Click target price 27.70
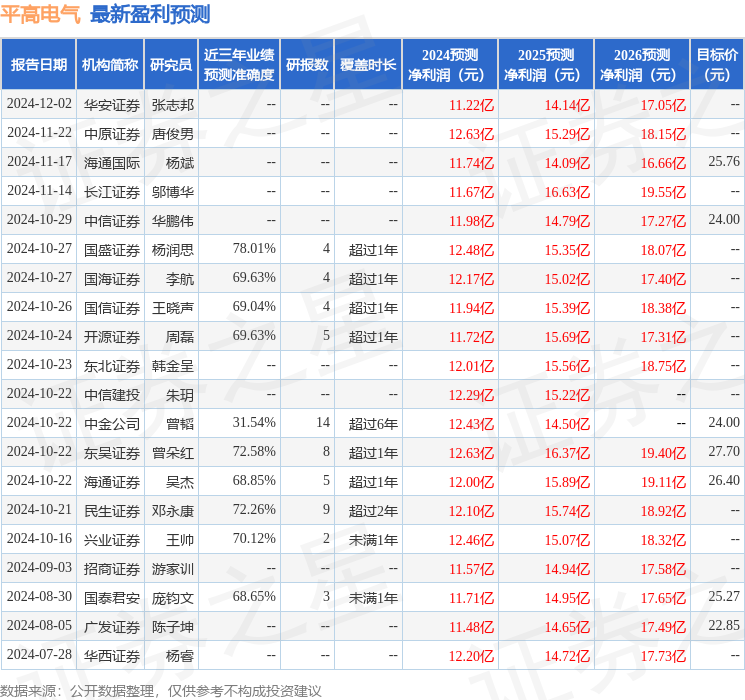This screenshot has height=700, width=745. pos(724,451)
